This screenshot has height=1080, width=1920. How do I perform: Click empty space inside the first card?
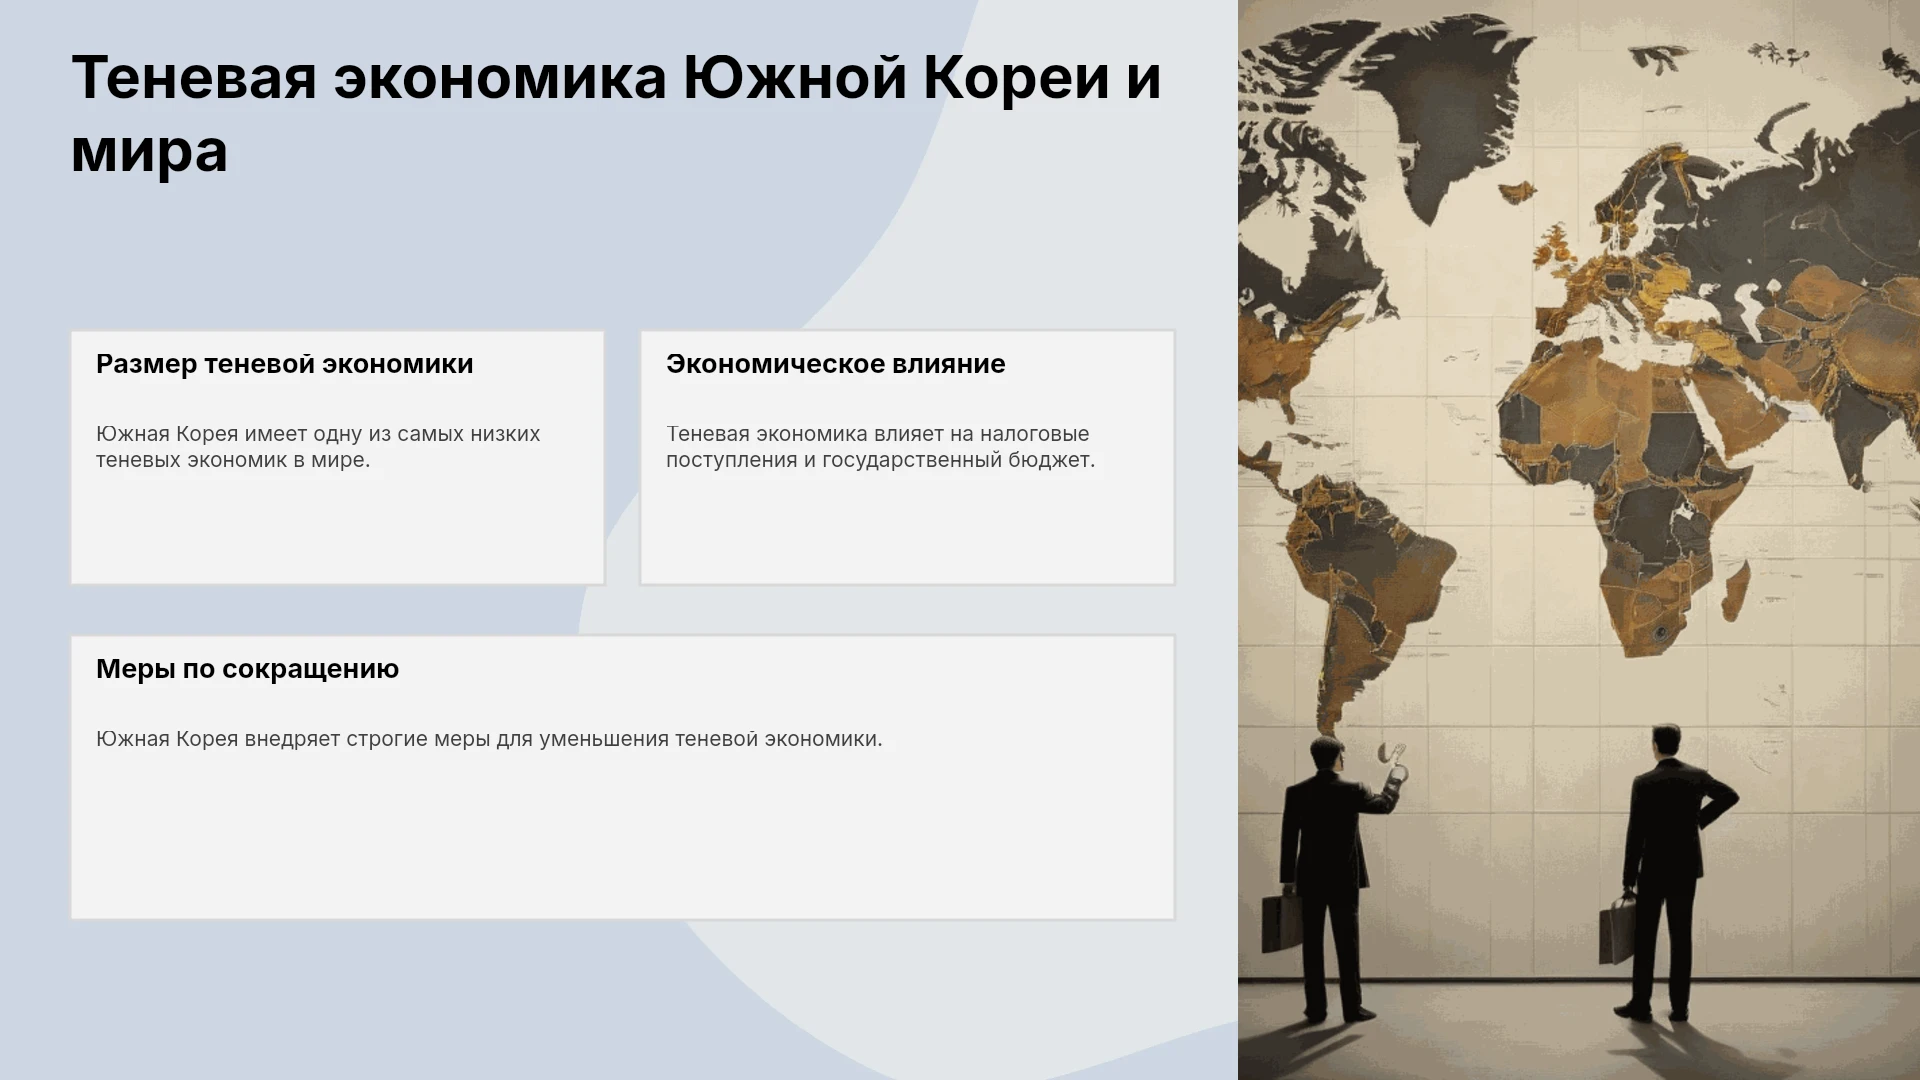point(337,530)
